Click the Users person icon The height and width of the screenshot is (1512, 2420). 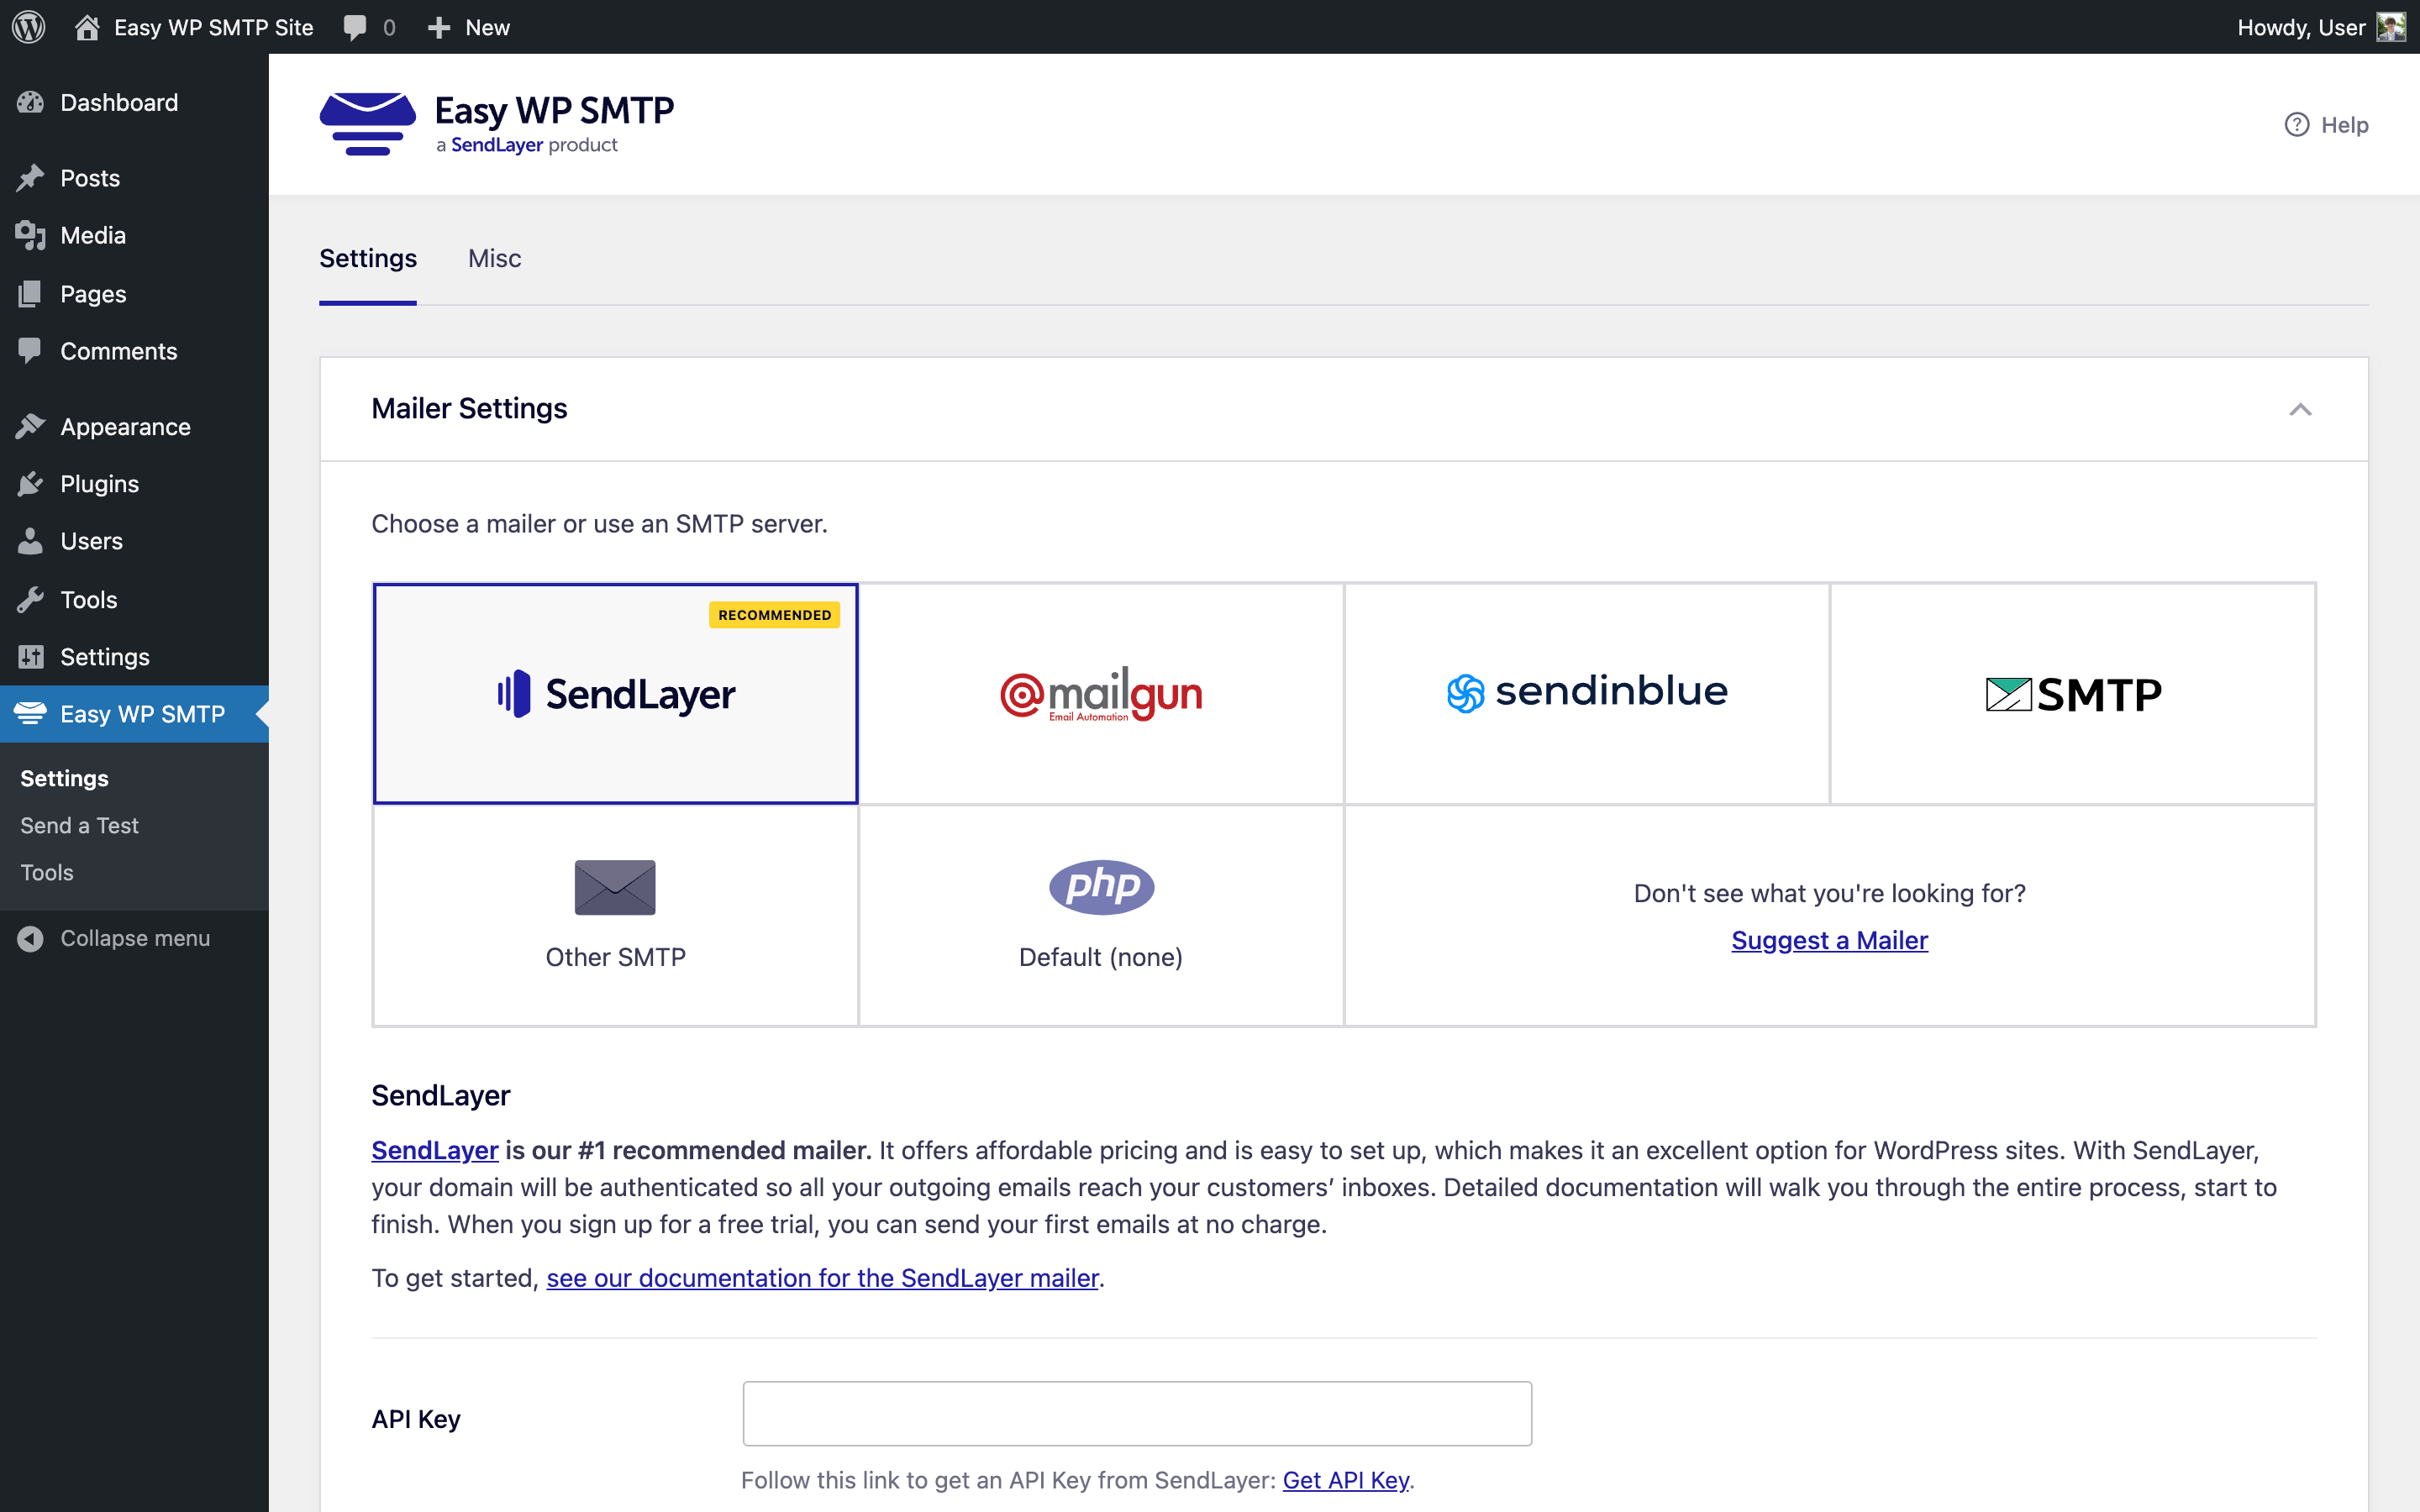[31, 541]
